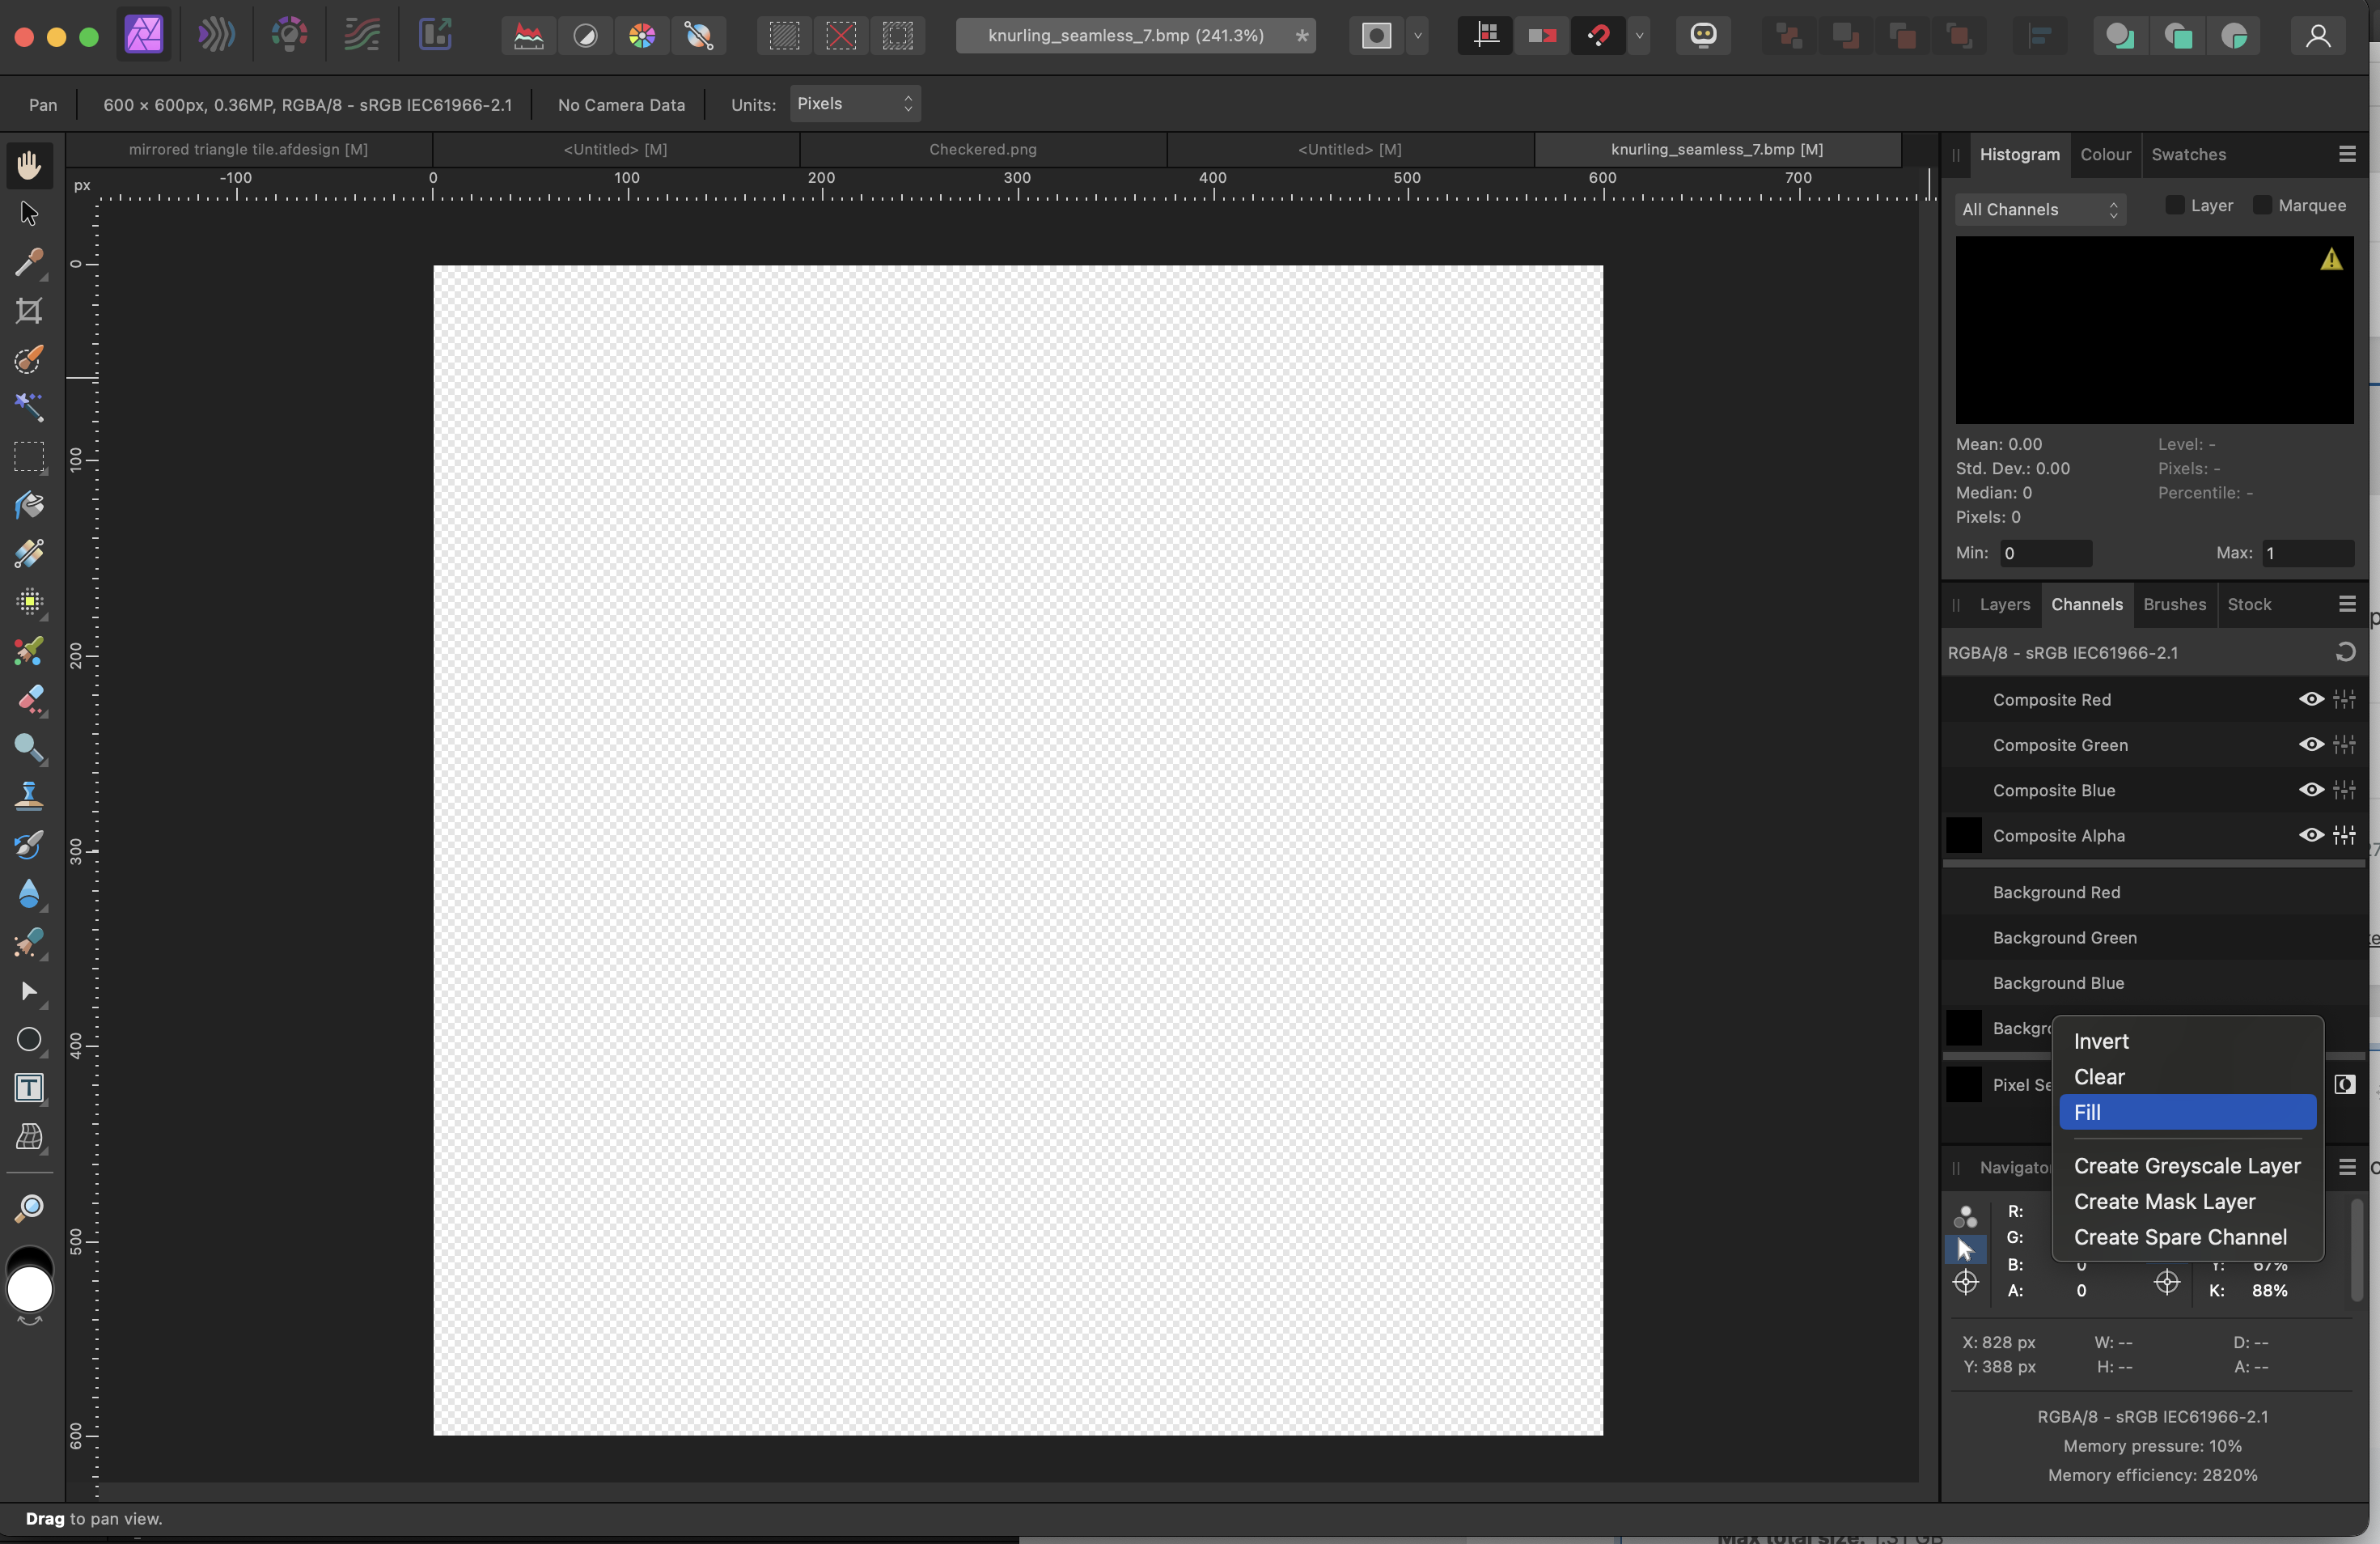Image resolution: width=2380 pixels, height=1544 pixels.
Task: Select the Erase Brush tool
Action: [x=29, y=699]
